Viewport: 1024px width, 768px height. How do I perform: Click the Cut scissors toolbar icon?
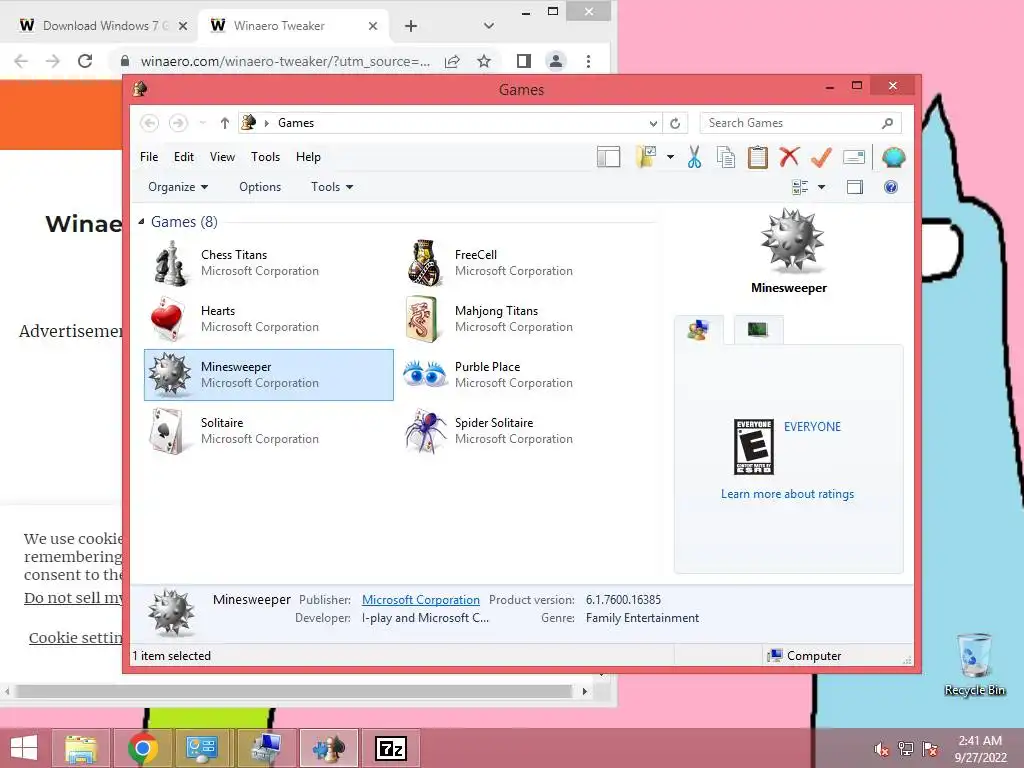[694, 157]
